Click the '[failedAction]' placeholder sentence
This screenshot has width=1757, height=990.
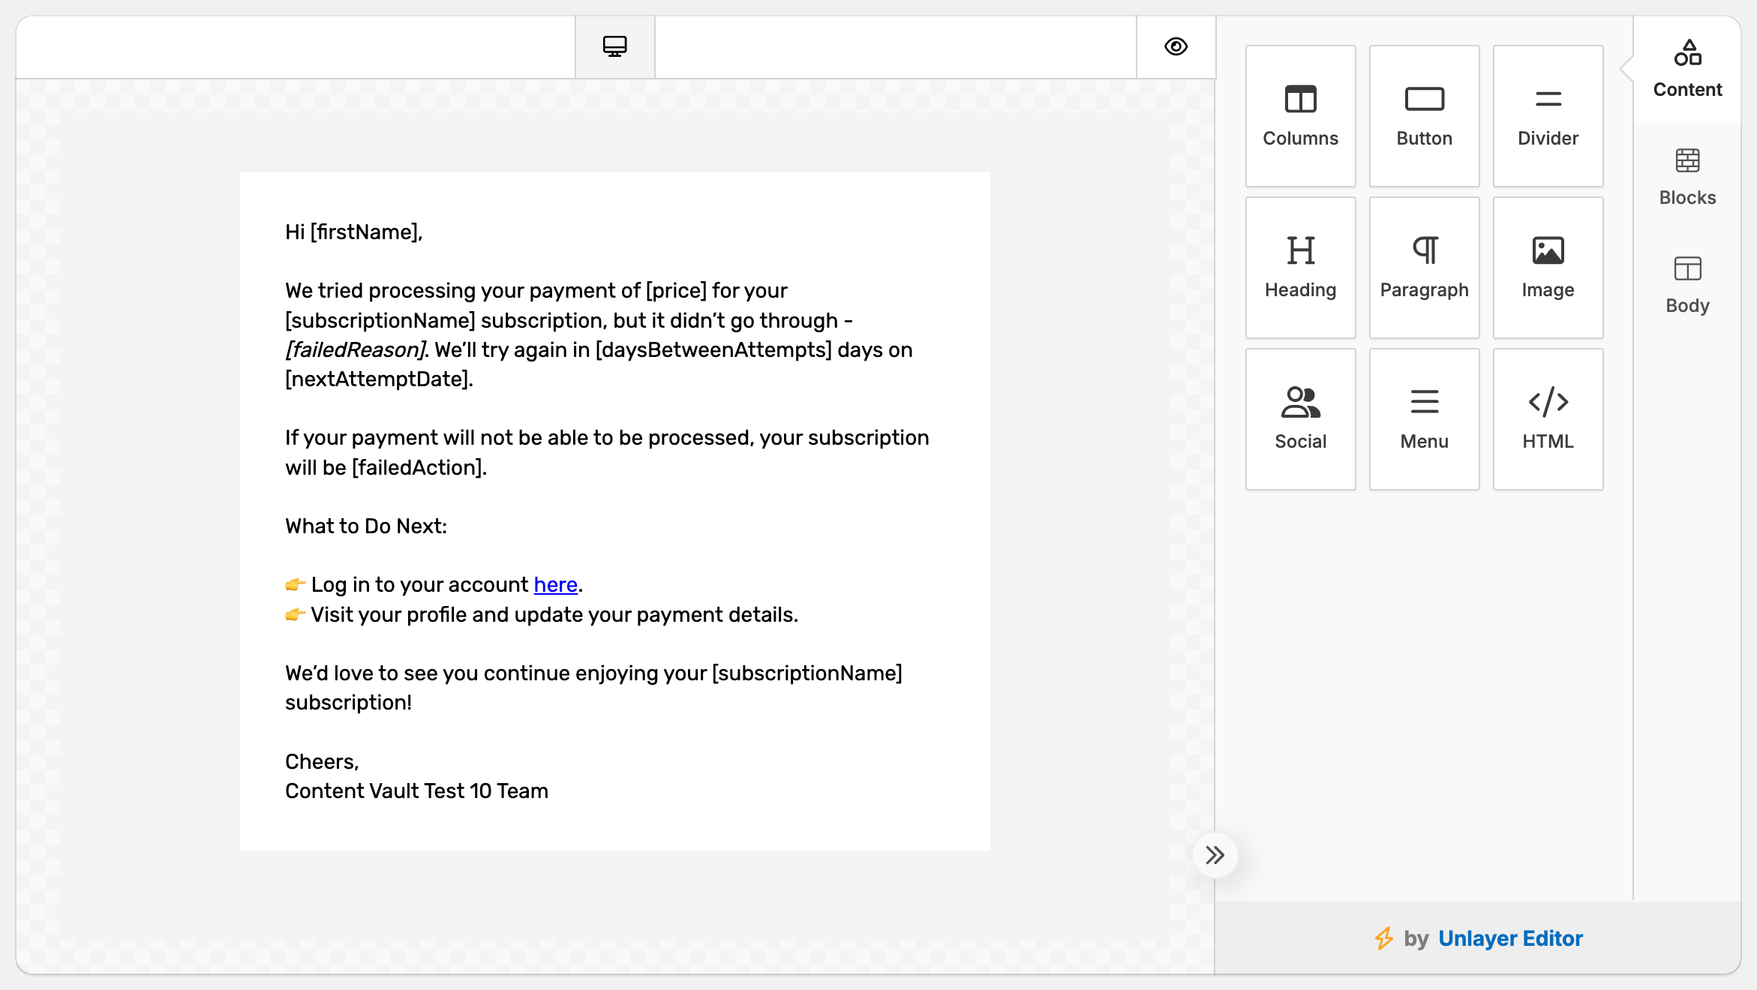607,453
